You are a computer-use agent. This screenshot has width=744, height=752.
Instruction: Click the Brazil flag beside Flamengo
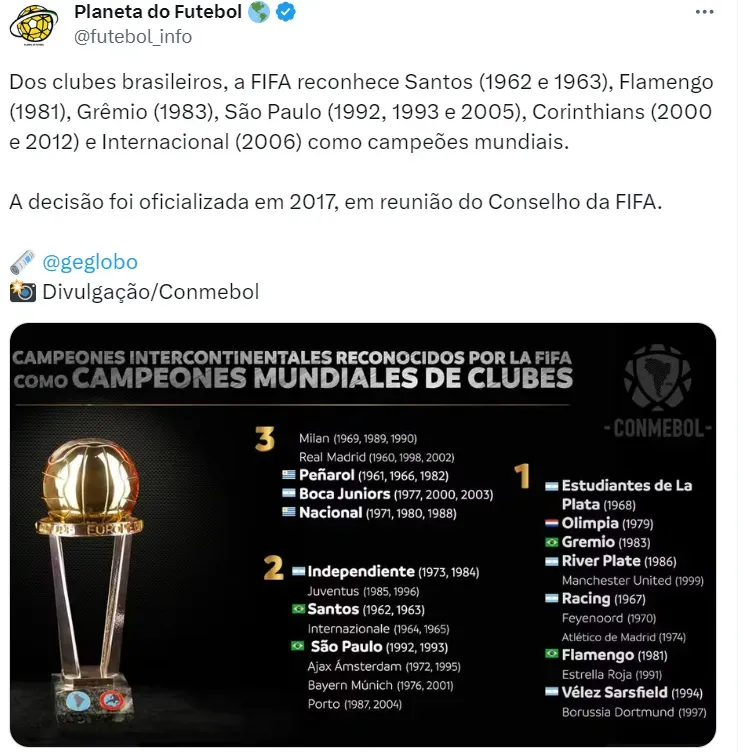coord(551,655)
